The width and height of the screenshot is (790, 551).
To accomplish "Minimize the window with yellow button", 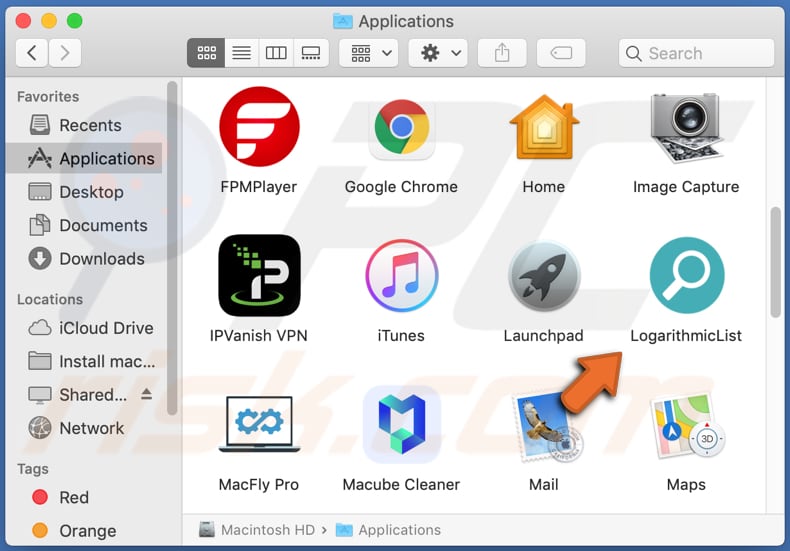I will [x=49, y=21].
